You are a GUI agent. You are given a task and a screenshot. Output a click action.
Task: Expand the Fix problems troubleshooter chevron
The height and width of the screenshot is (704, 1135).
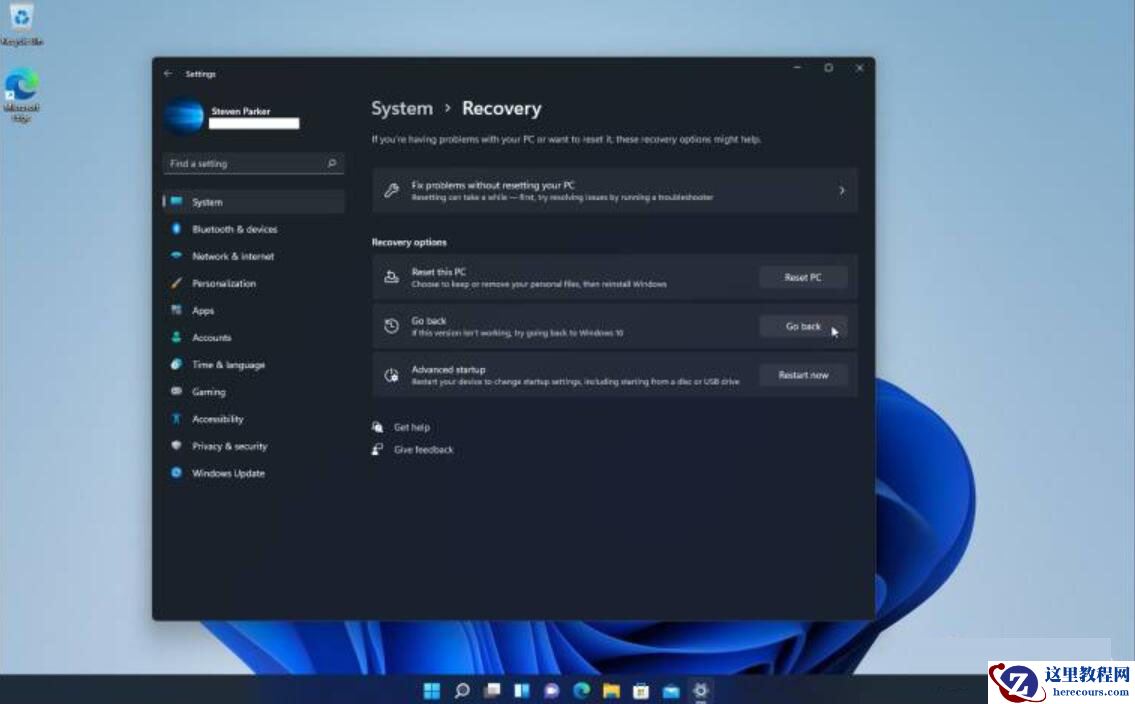[x=843, y=190]
